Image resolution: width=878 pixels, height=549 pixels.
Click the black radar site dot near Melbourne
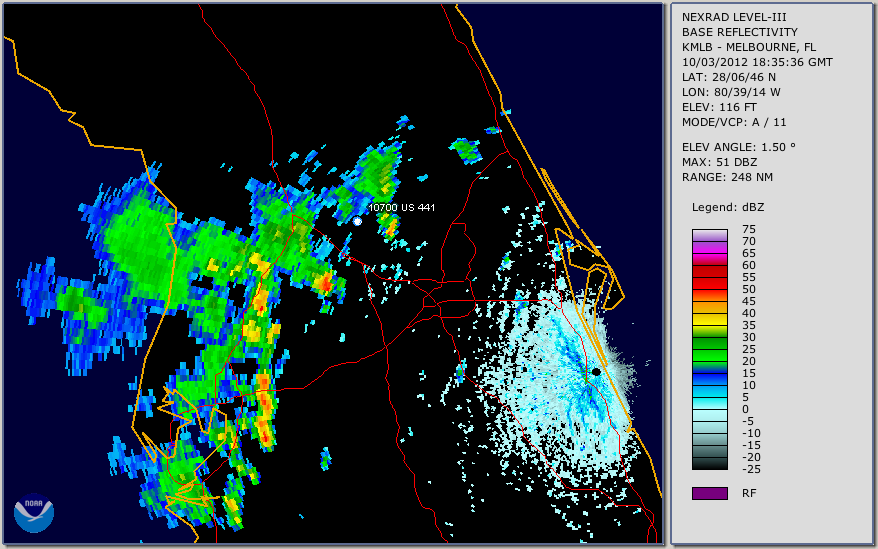point(596,371)
